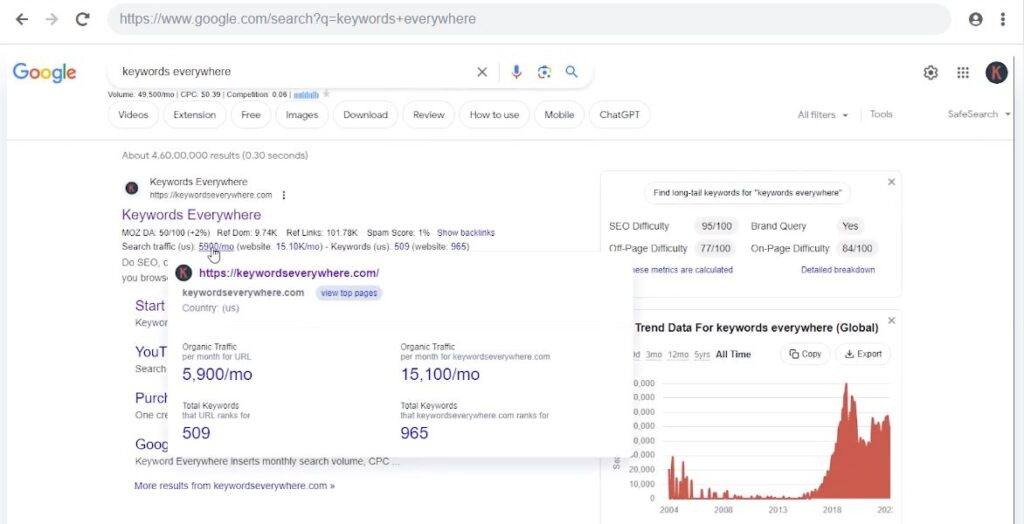Open the Google apps grid
Viewport: 1024px width, 524px height.
click(x=963, y=73)
